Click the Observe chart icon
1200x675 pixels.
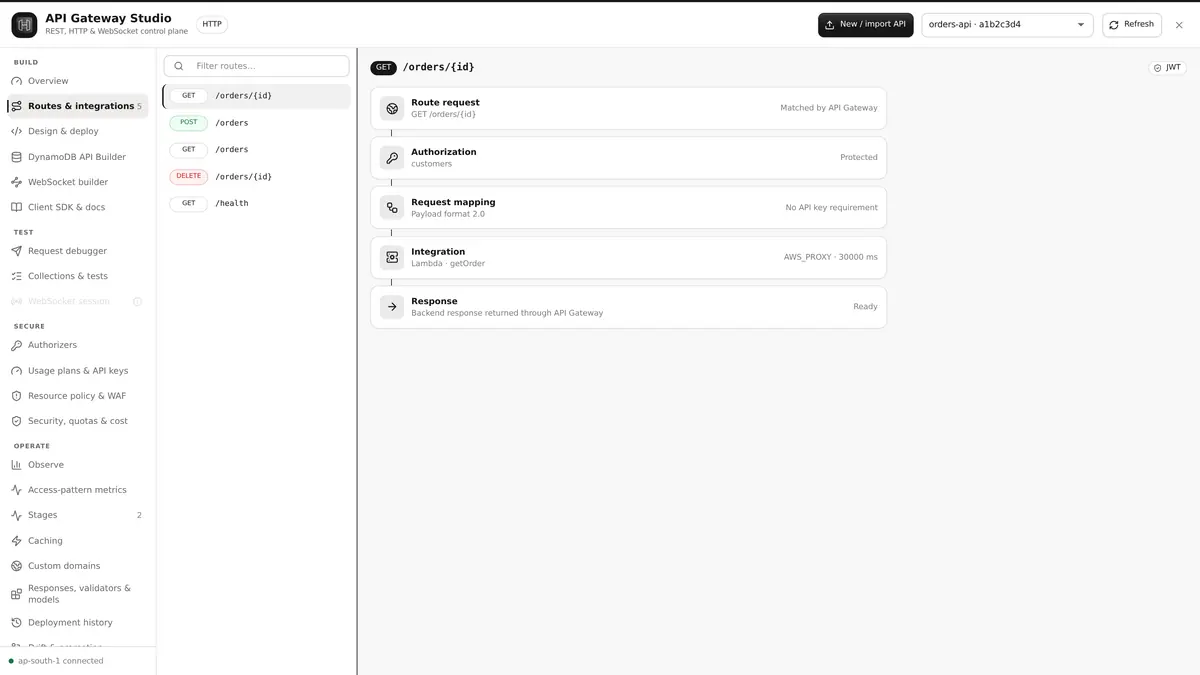(x=16, y=465)
